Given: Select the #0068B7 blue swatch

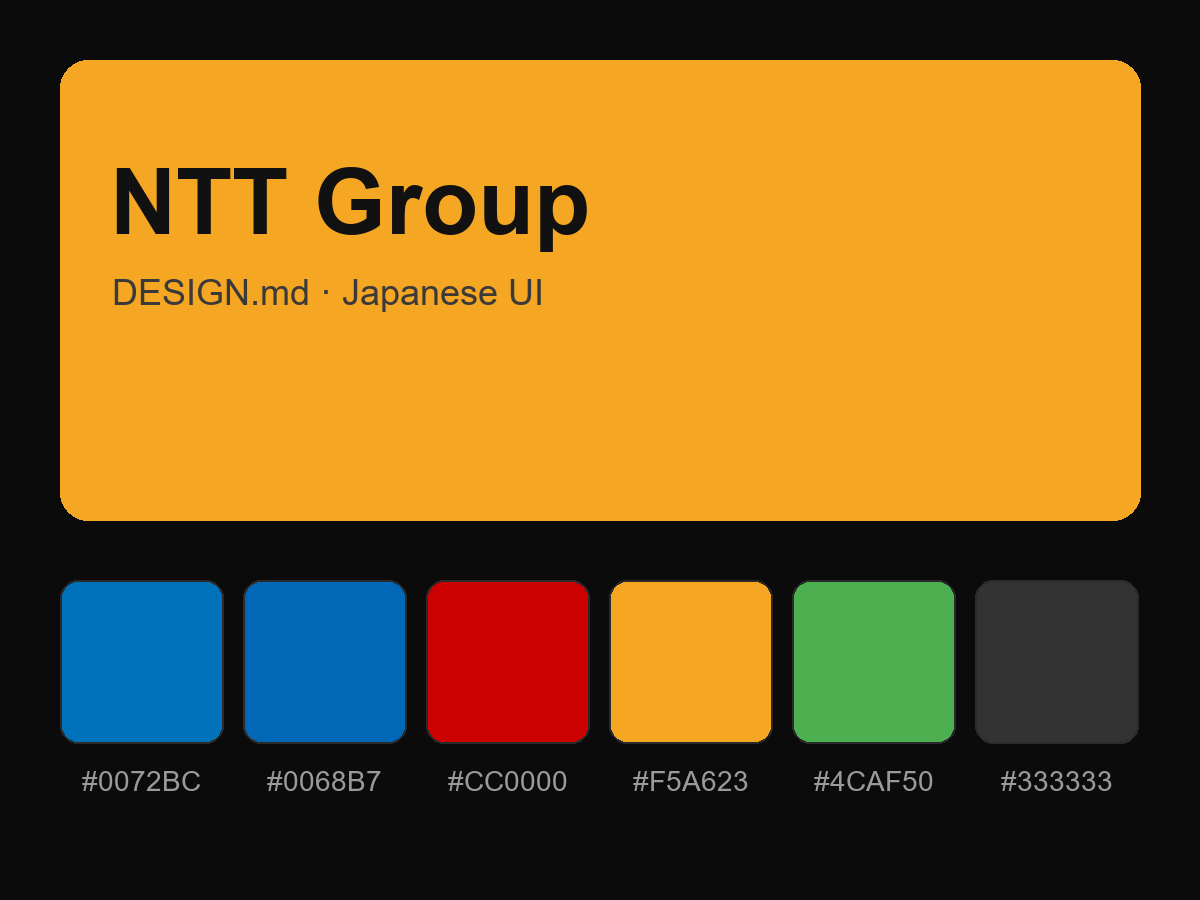Looking at the screenshot, I should pyautogui.click(x=325, y=662).
